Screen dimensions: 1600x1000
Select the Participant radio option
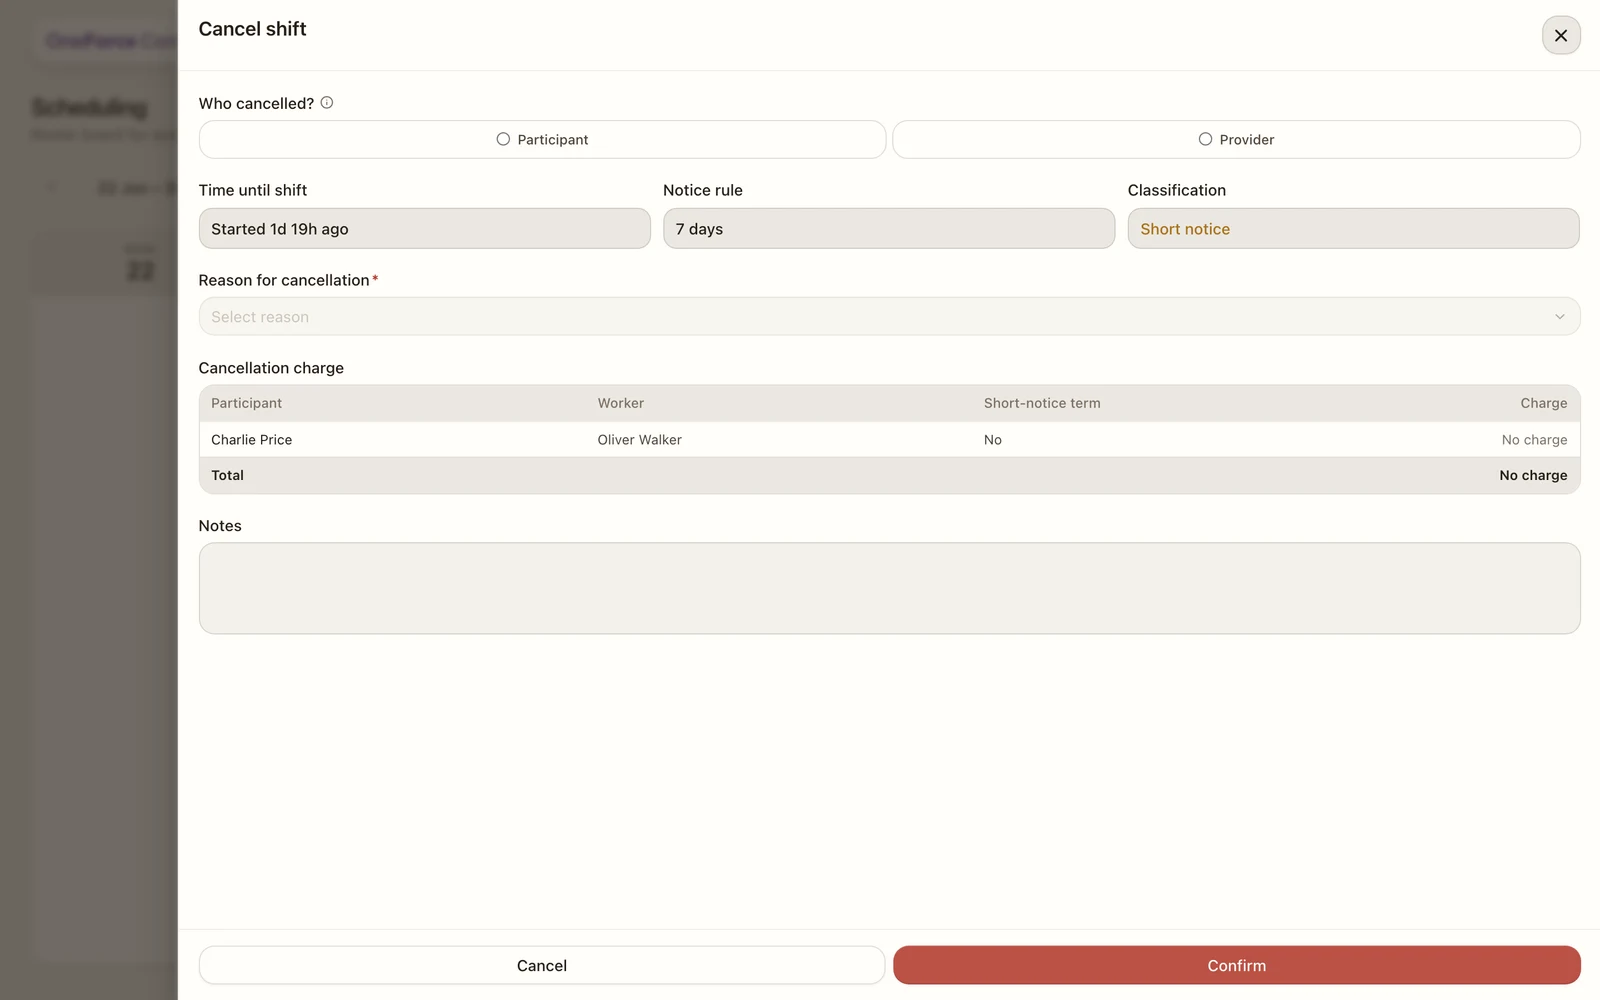point(542,140)
